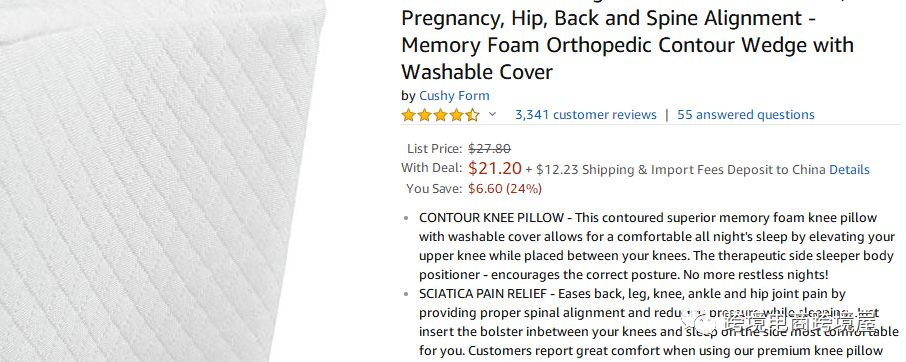
Task: Click the first gold rating star
Action: click(409, 115)
